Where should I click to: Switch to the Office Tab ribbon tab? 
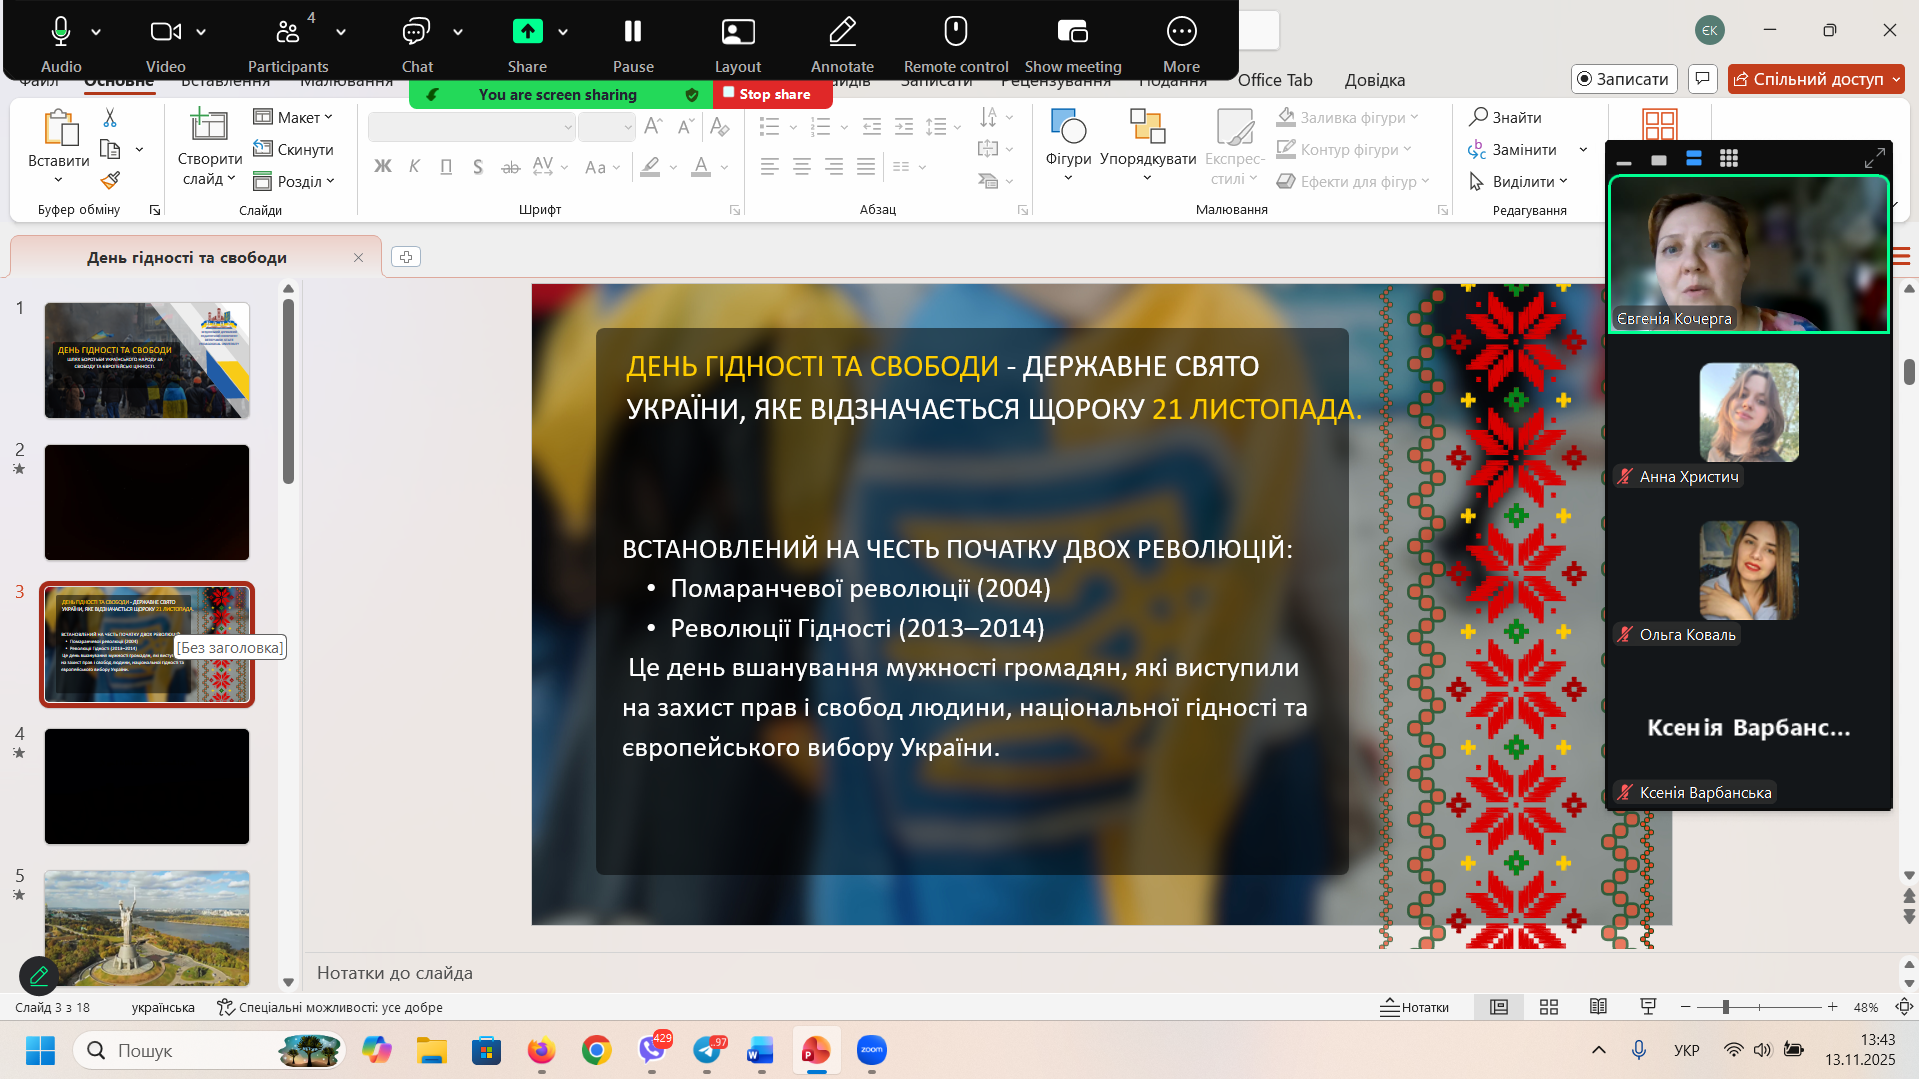tap(1274, 80)
